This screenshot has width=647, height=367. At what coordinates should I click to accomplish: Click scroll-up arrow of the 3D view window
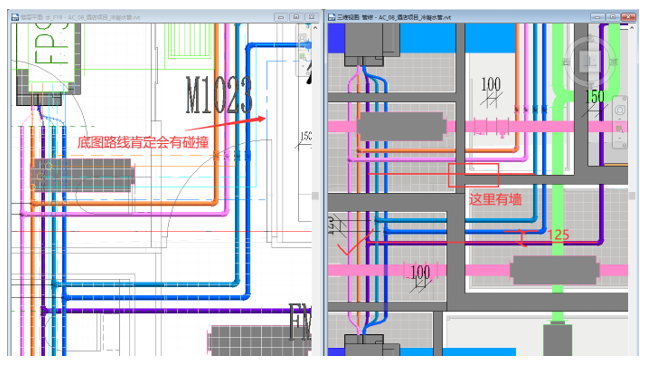click(x=632, y=27)
